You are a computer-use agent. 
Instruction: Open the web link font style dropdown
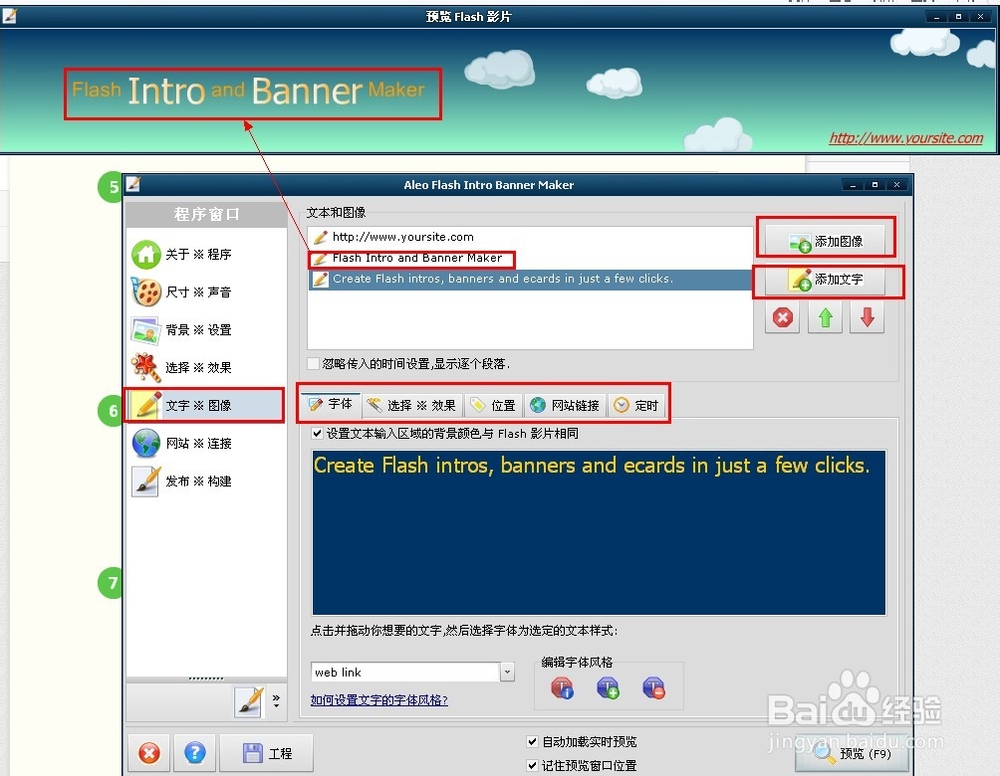507,672
